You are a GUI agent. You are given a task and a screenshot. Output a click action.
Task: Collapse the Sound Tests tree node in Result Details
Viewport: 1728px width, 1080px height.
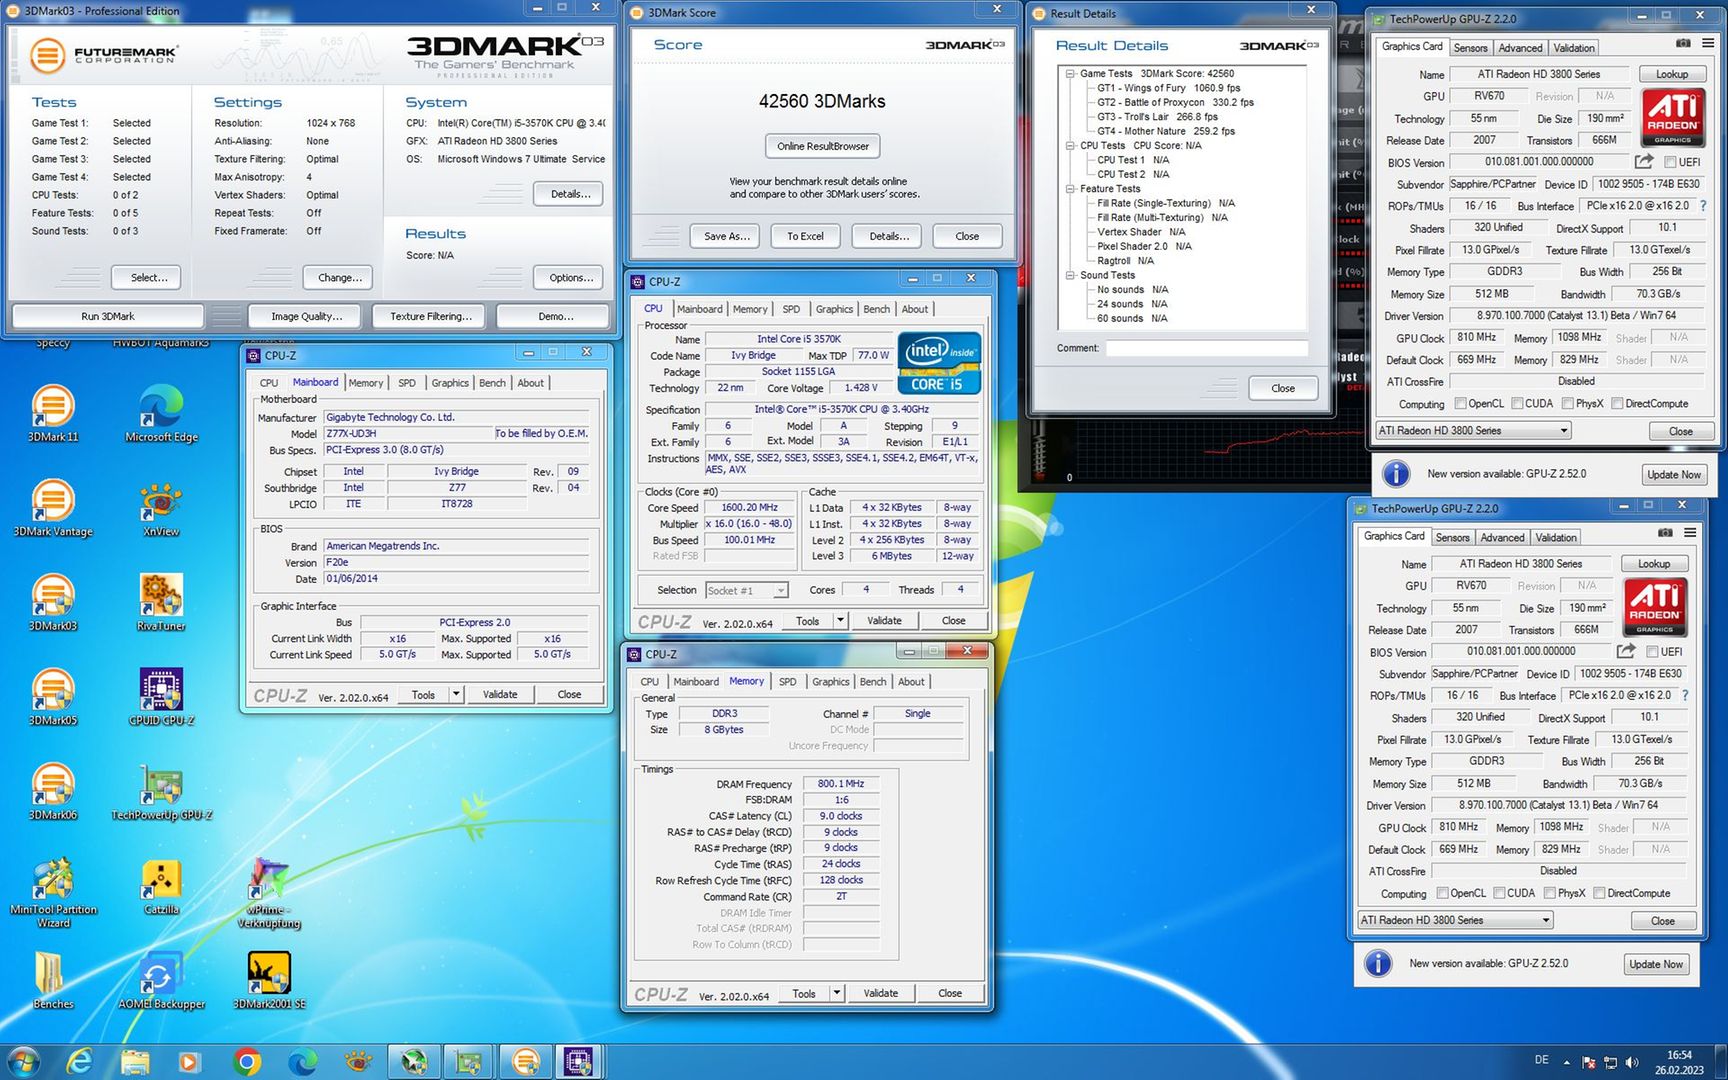tap(1070, 275)
